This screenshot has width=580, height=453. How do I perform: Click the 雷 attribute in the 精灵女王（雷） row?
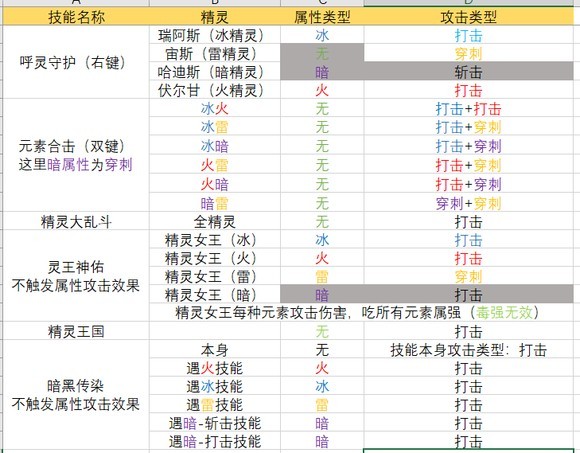tap(322, 276)
